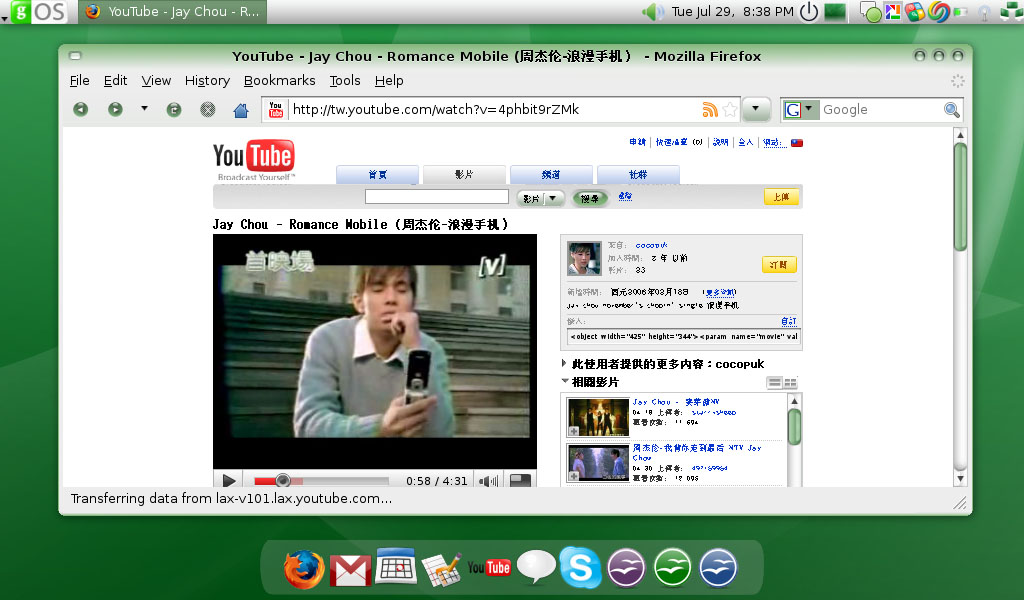This screenshot has width=1024, height=600.
Task: Expand more content from user cocopuk
Action: [565, 364]
